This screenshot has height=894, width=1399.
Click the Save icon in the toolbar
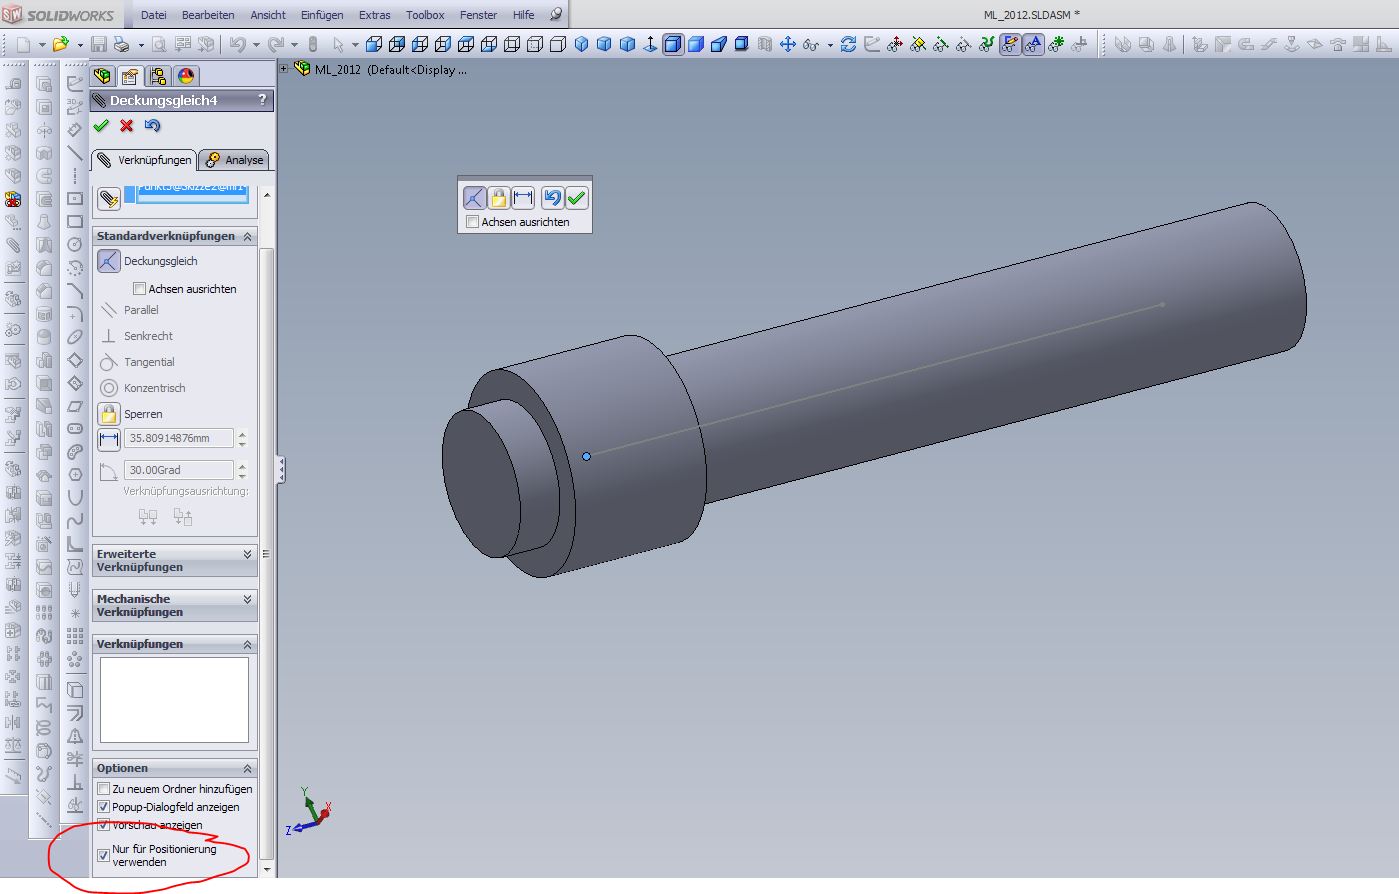[x=99, y=44]
